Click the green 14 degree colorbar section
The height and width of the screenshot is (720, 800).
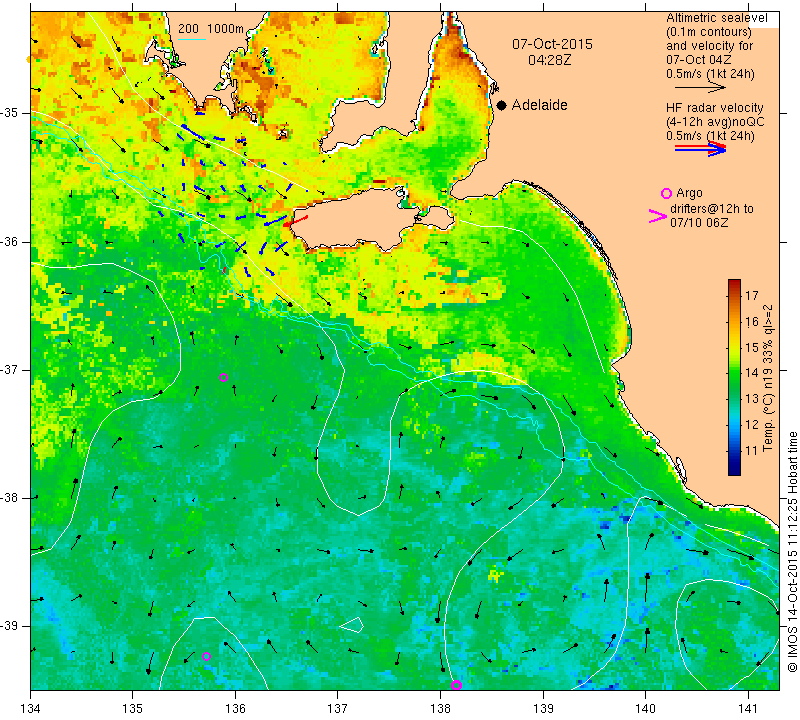[x=734, y=373]
